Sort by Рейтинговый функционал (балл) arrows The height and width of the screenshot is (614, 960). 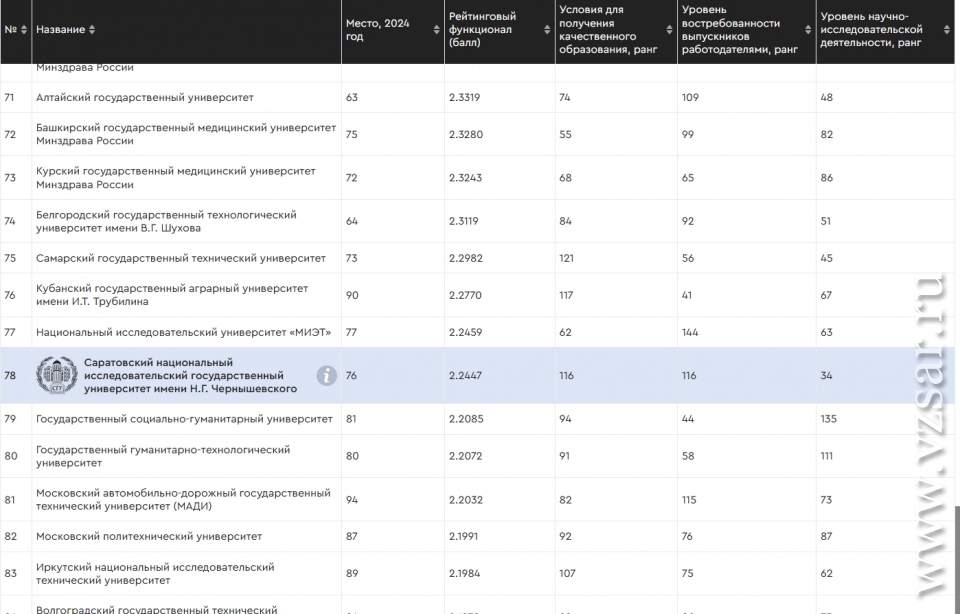547,29
